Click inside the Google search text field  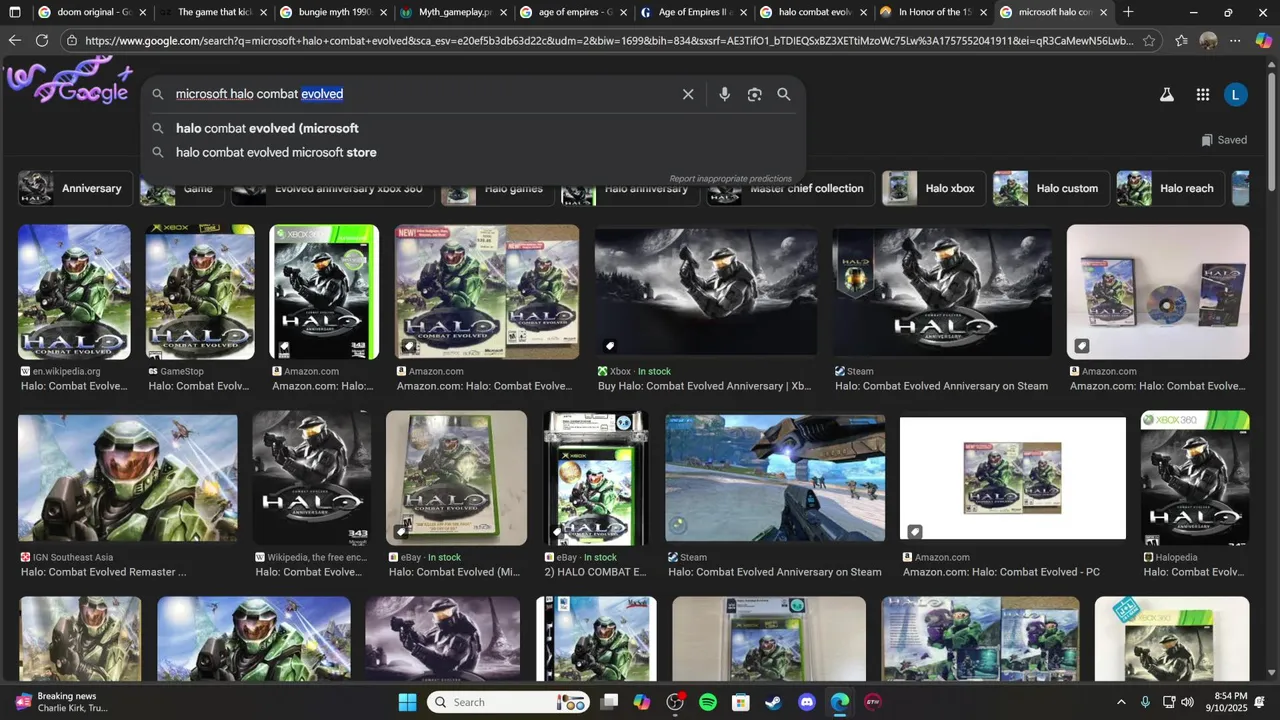(x=420, y=94)
